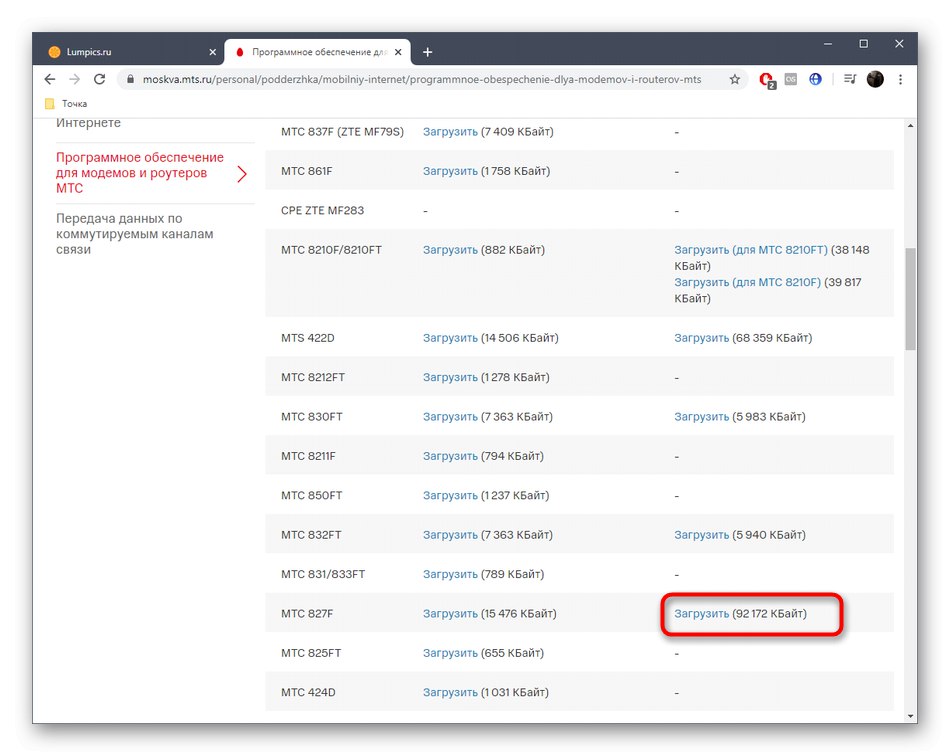Click Загрузить (для МТС 8210F) link
The image size is (950, 756).
click(x=748, y=282)
